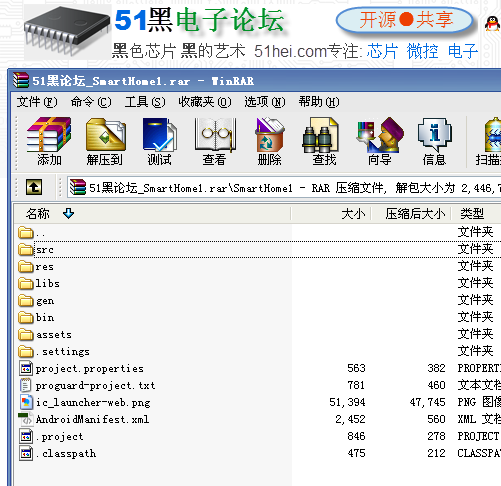Click the packed size value '460'
501x486 pixels.
(437, 385)
